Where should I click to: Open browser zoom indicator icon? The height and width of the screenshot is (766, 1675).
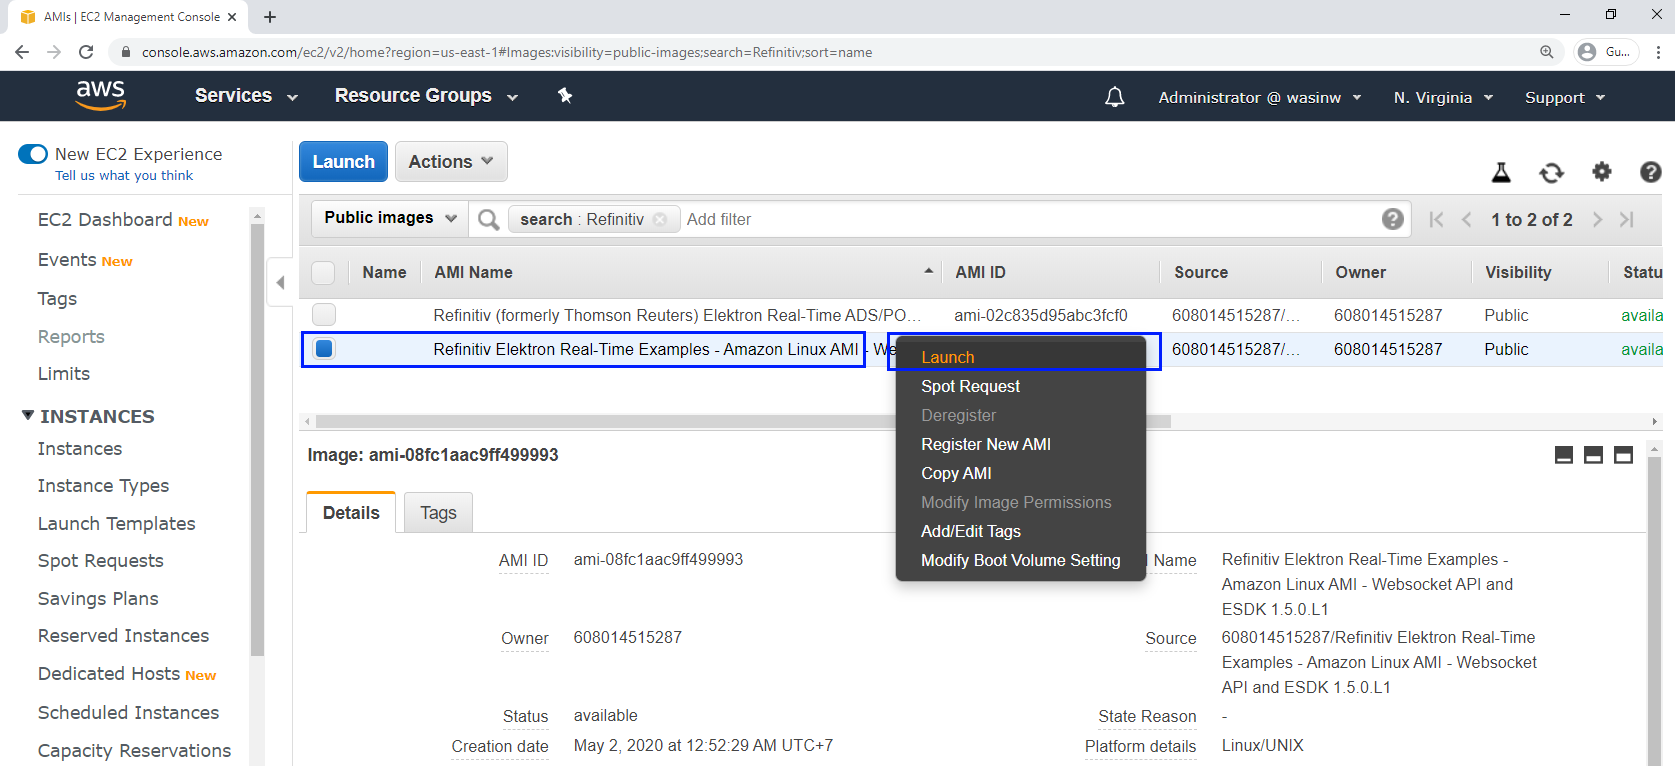1547,52
